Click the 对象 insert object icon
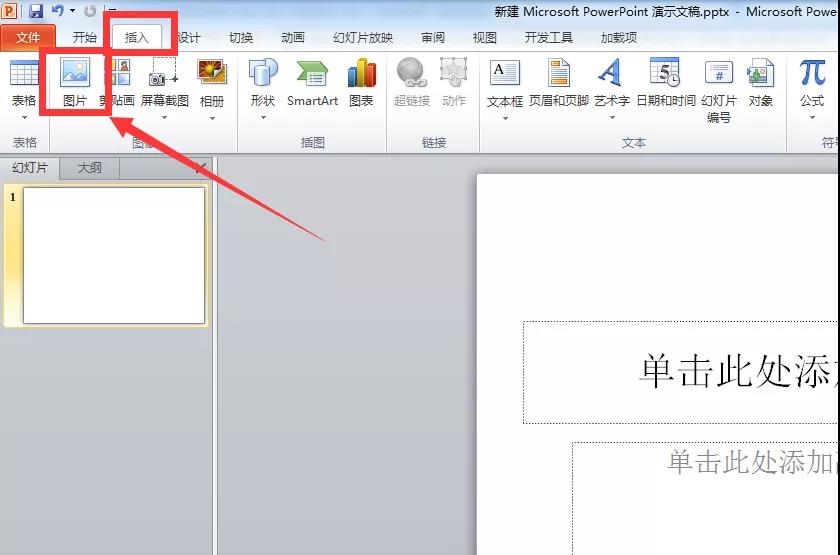Viewport: 840px width, 555px height. (x=760, y=73)
